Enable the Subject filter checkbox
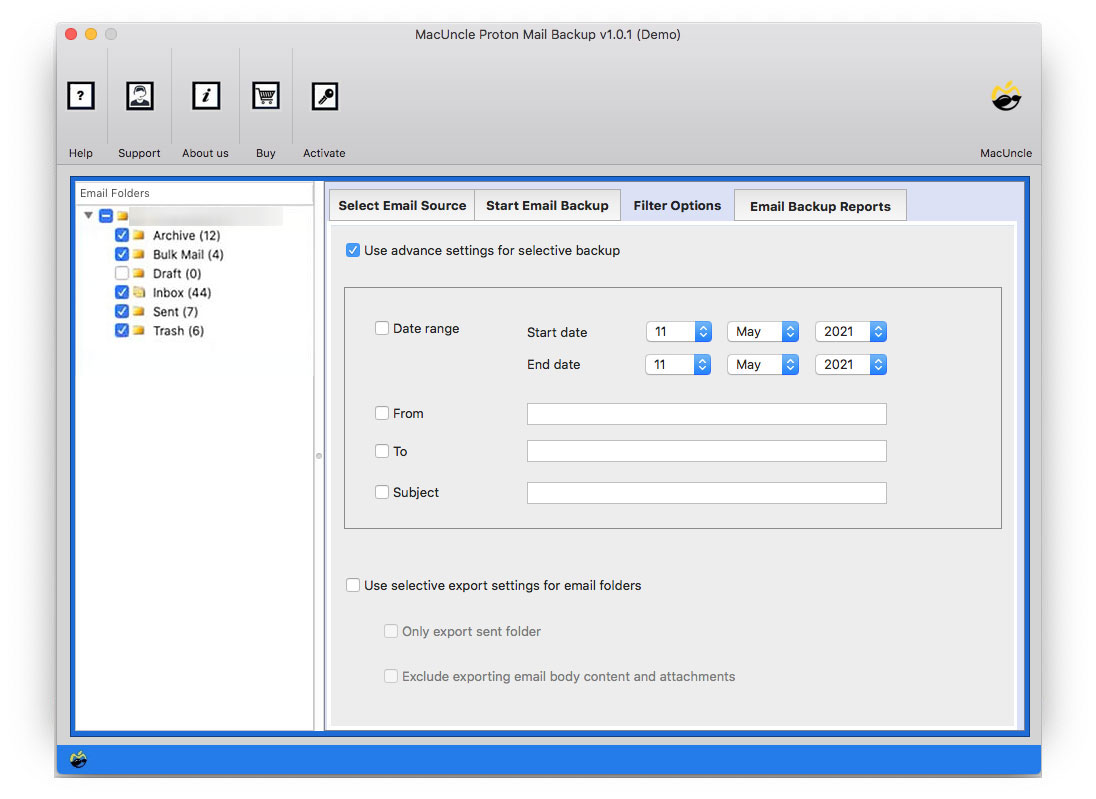 point(382,492)
